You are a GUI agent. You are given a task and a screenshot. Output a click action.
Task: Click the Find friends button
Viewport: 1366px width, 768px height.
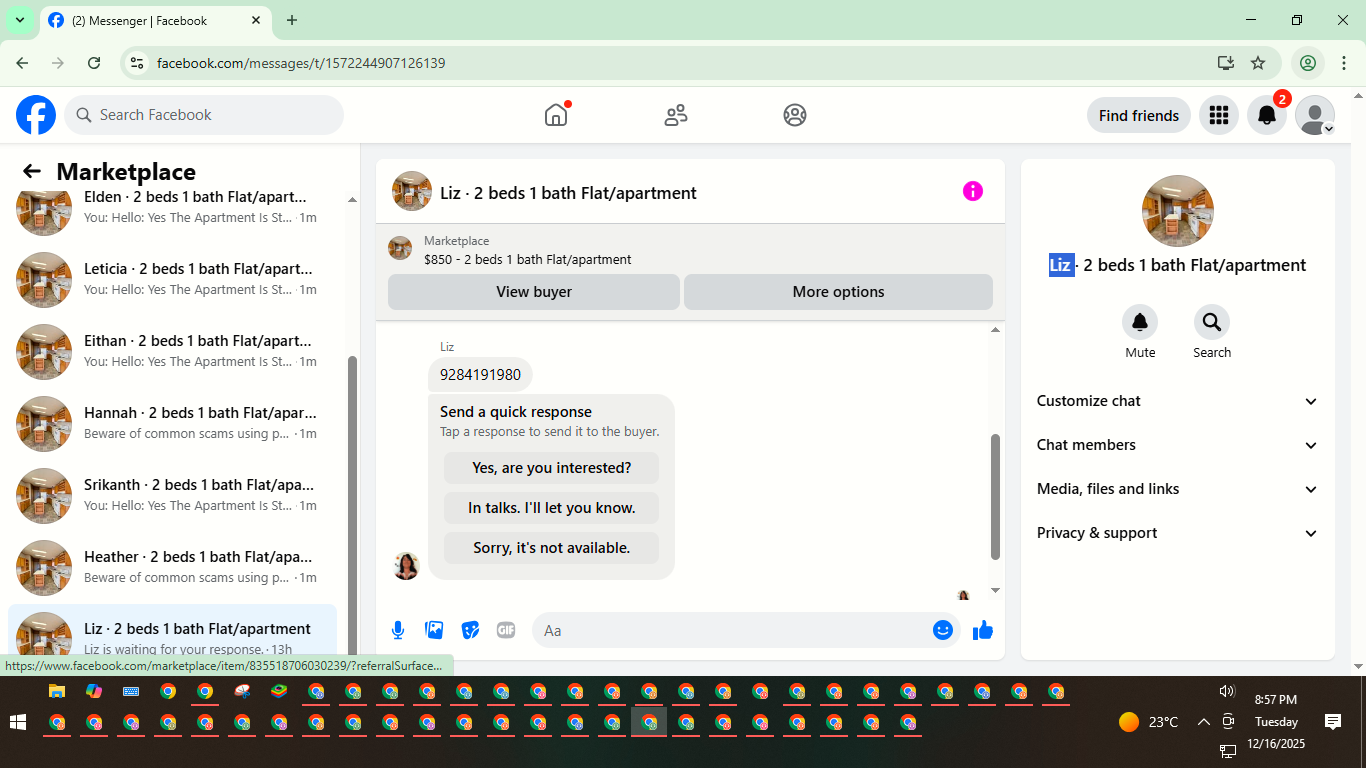(1138, 115)
